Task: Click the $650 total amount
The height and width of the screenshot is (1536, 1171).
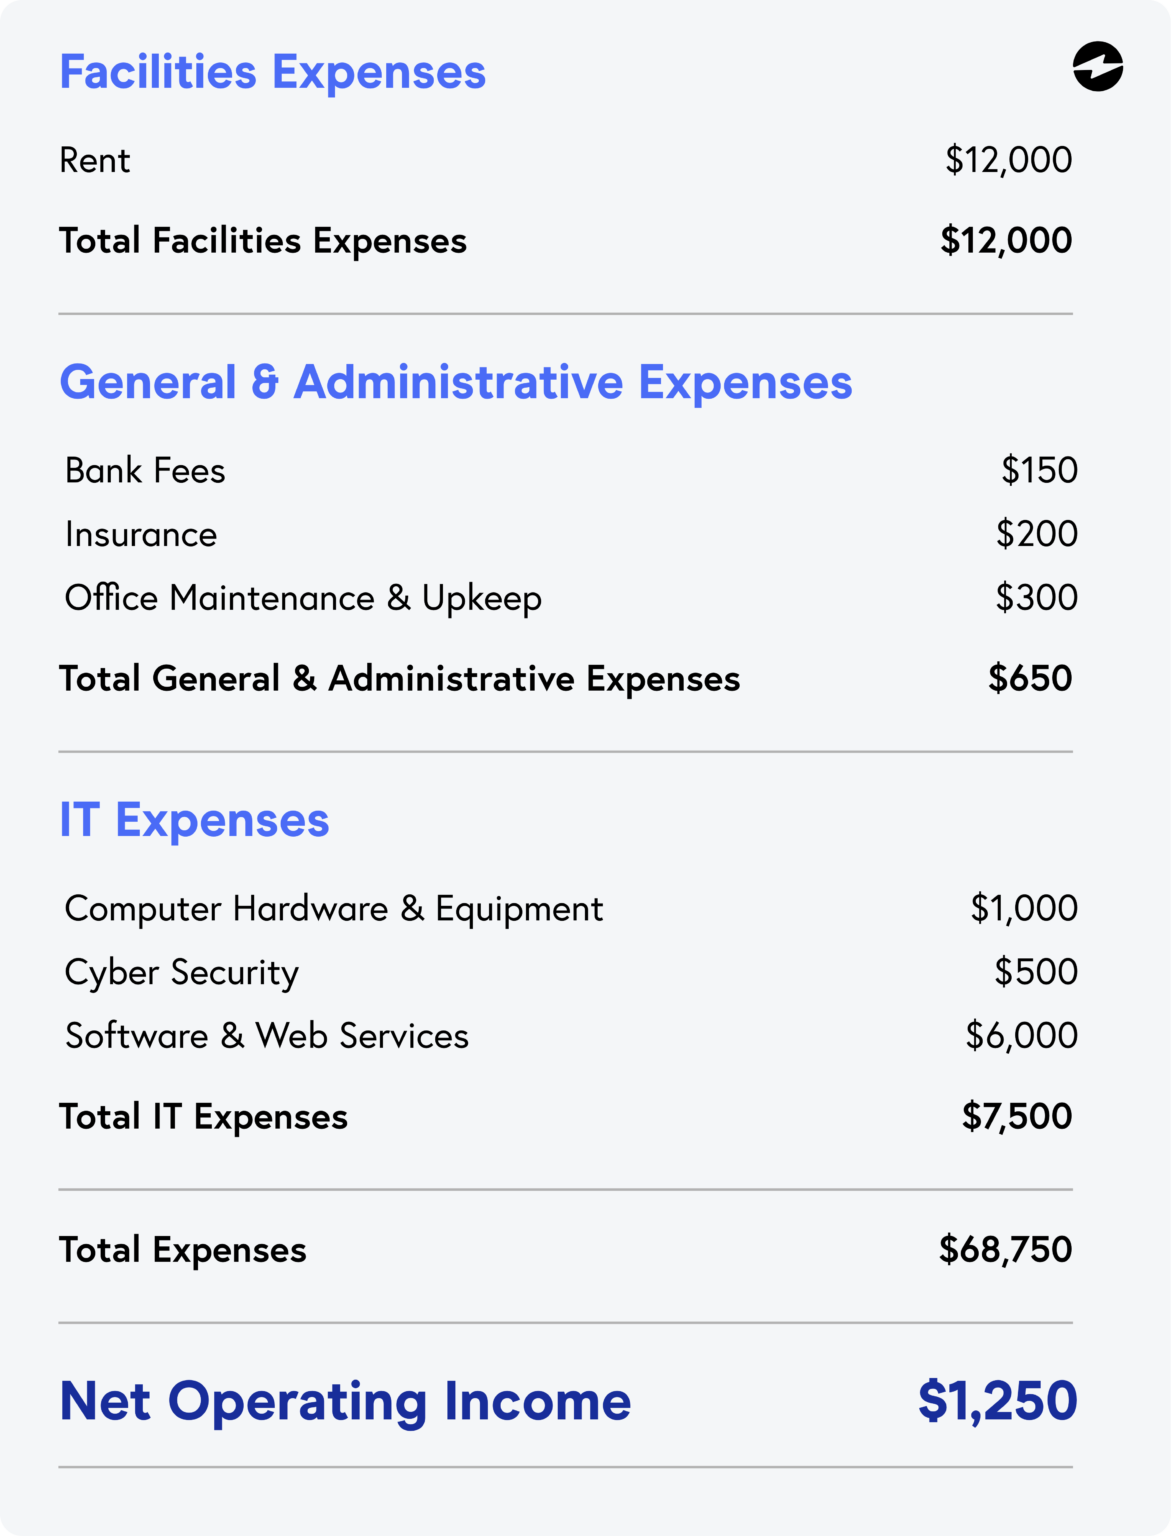Action: point(1030,678)
